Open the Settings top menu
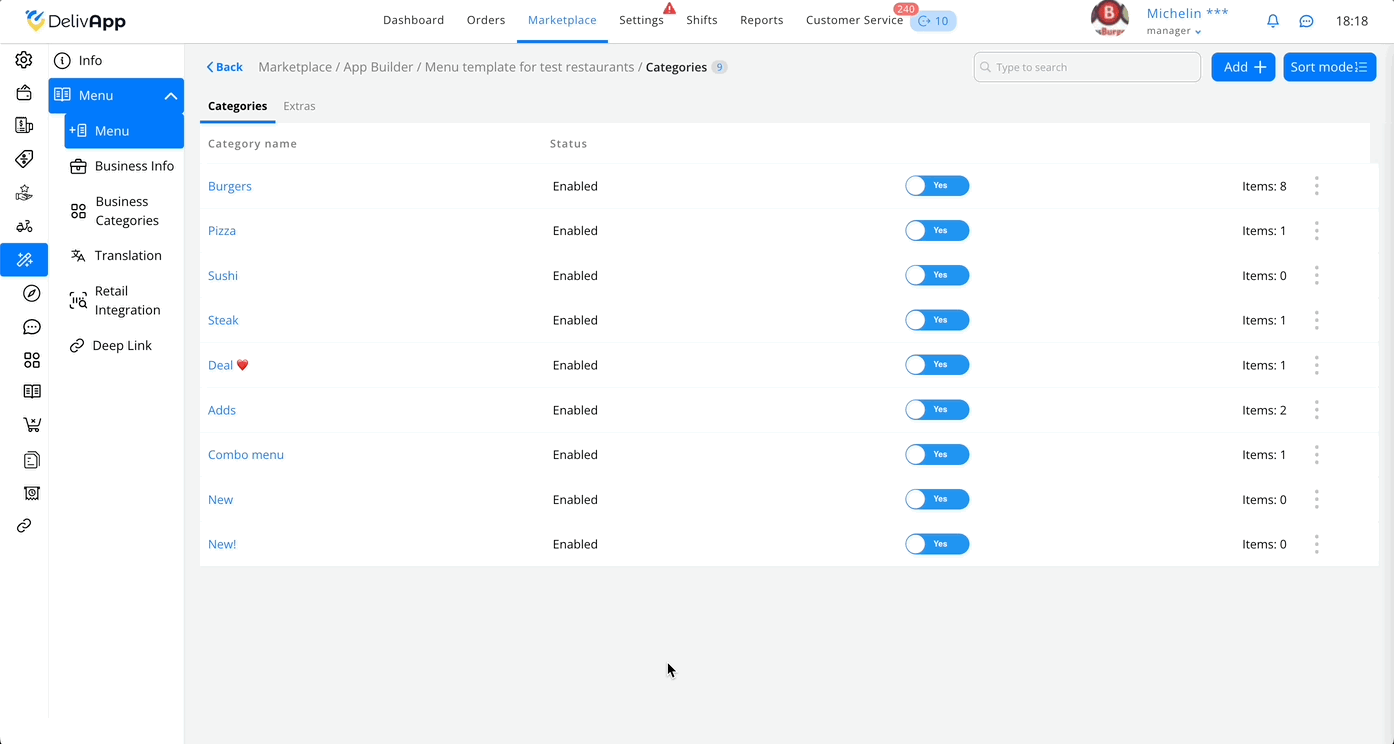 click(641, 20)
